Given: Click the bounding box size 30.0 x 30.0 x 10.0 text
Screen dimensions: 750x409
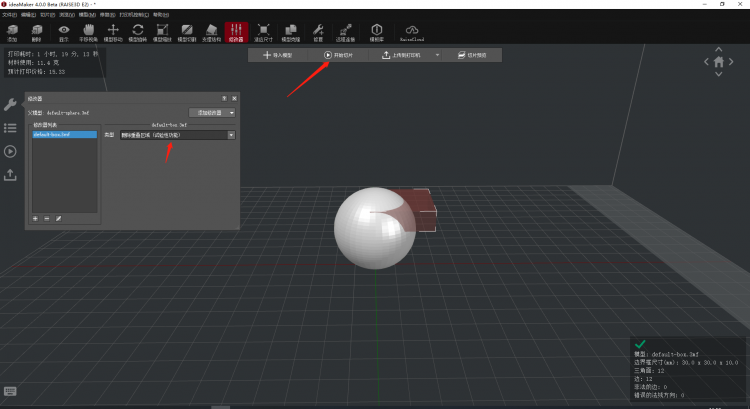Looking at the screenshot, I should tap(686, 363).
